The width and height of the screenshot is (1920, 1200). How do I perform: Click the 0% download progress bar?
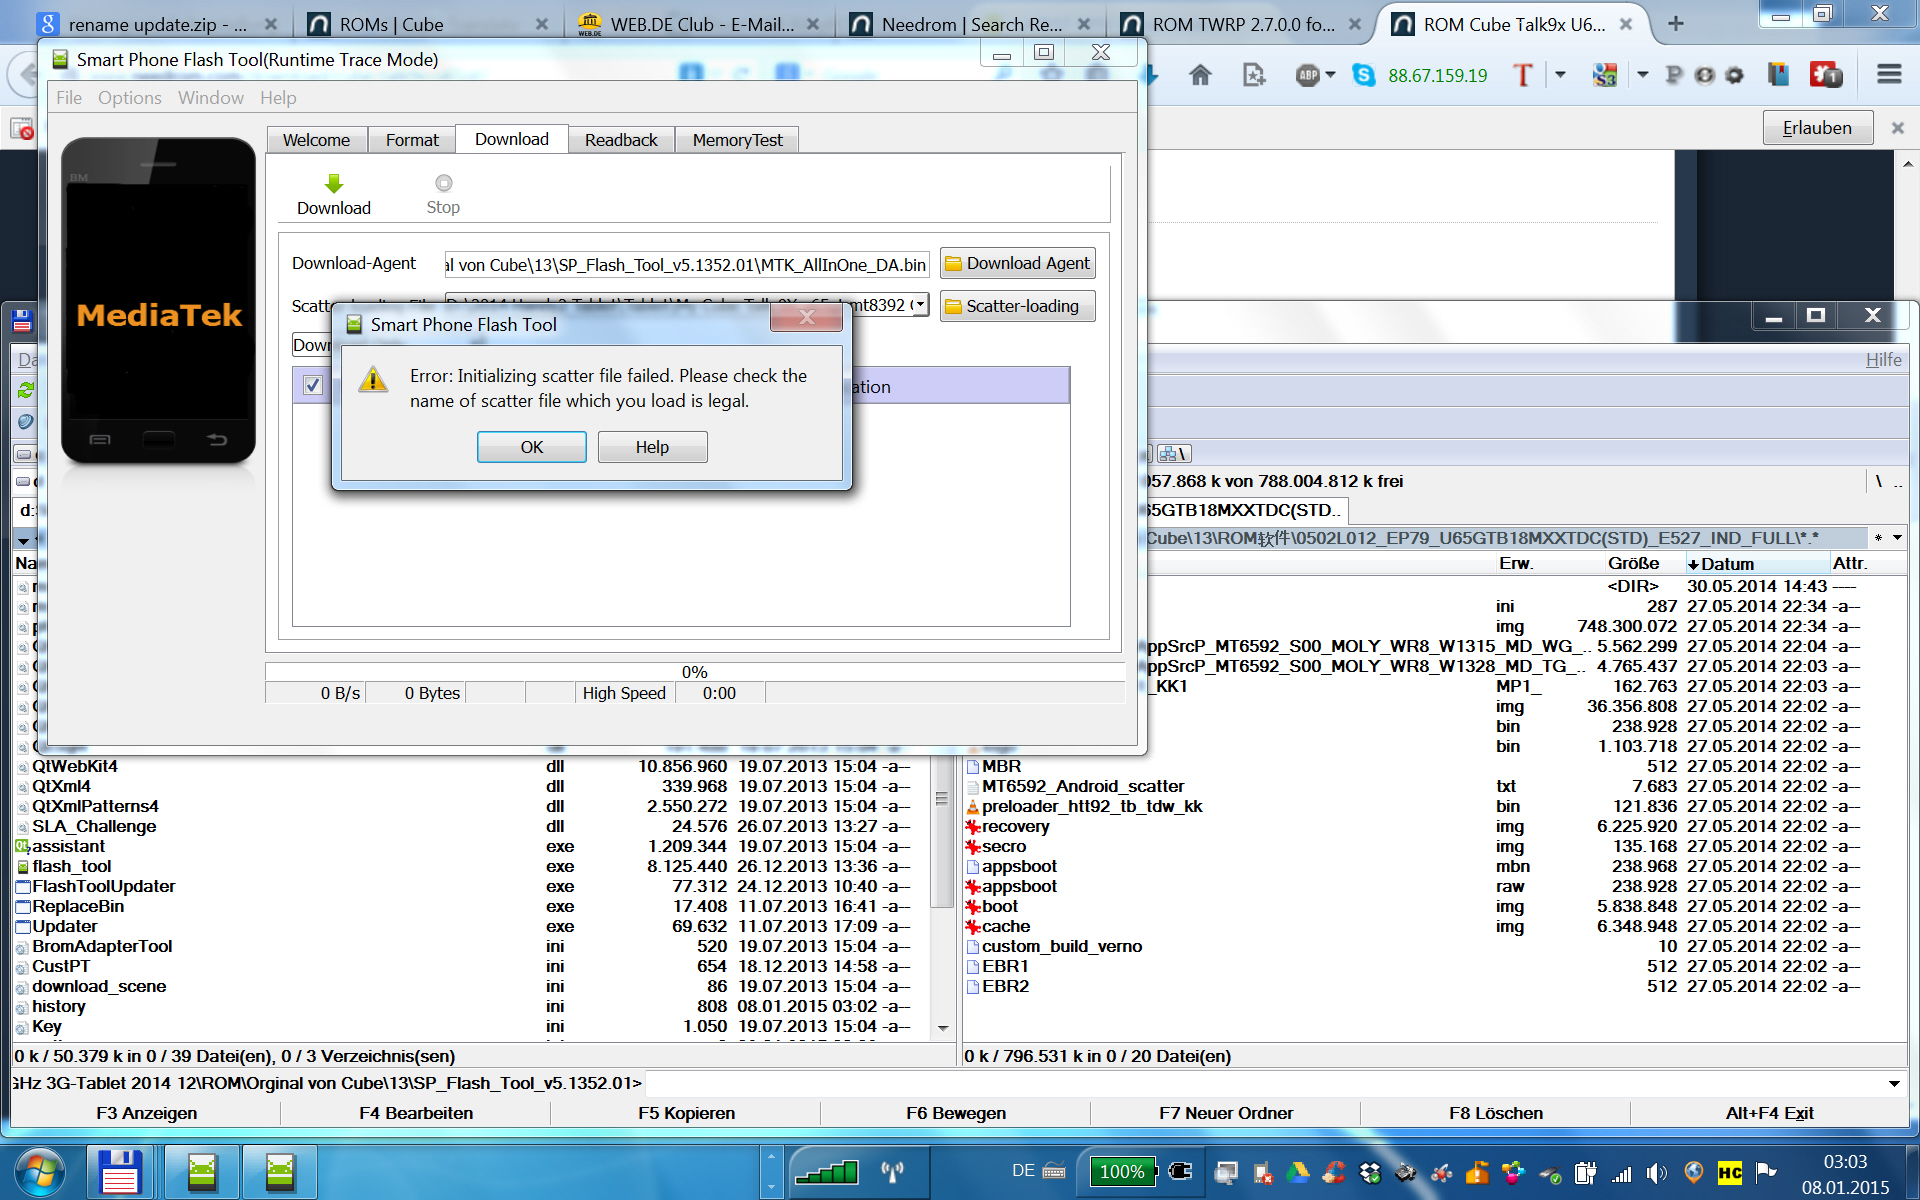(x=694, y=672)
